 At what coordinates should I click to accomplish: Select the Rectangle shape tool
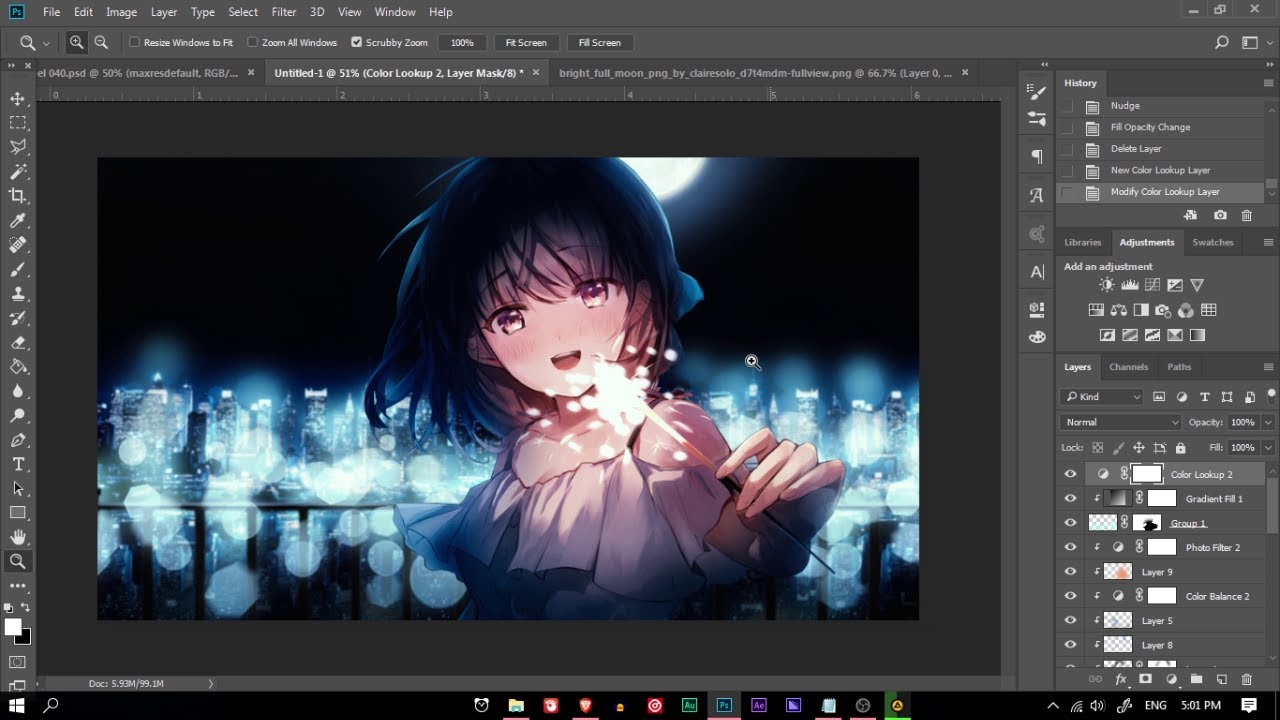coord(18,513)
